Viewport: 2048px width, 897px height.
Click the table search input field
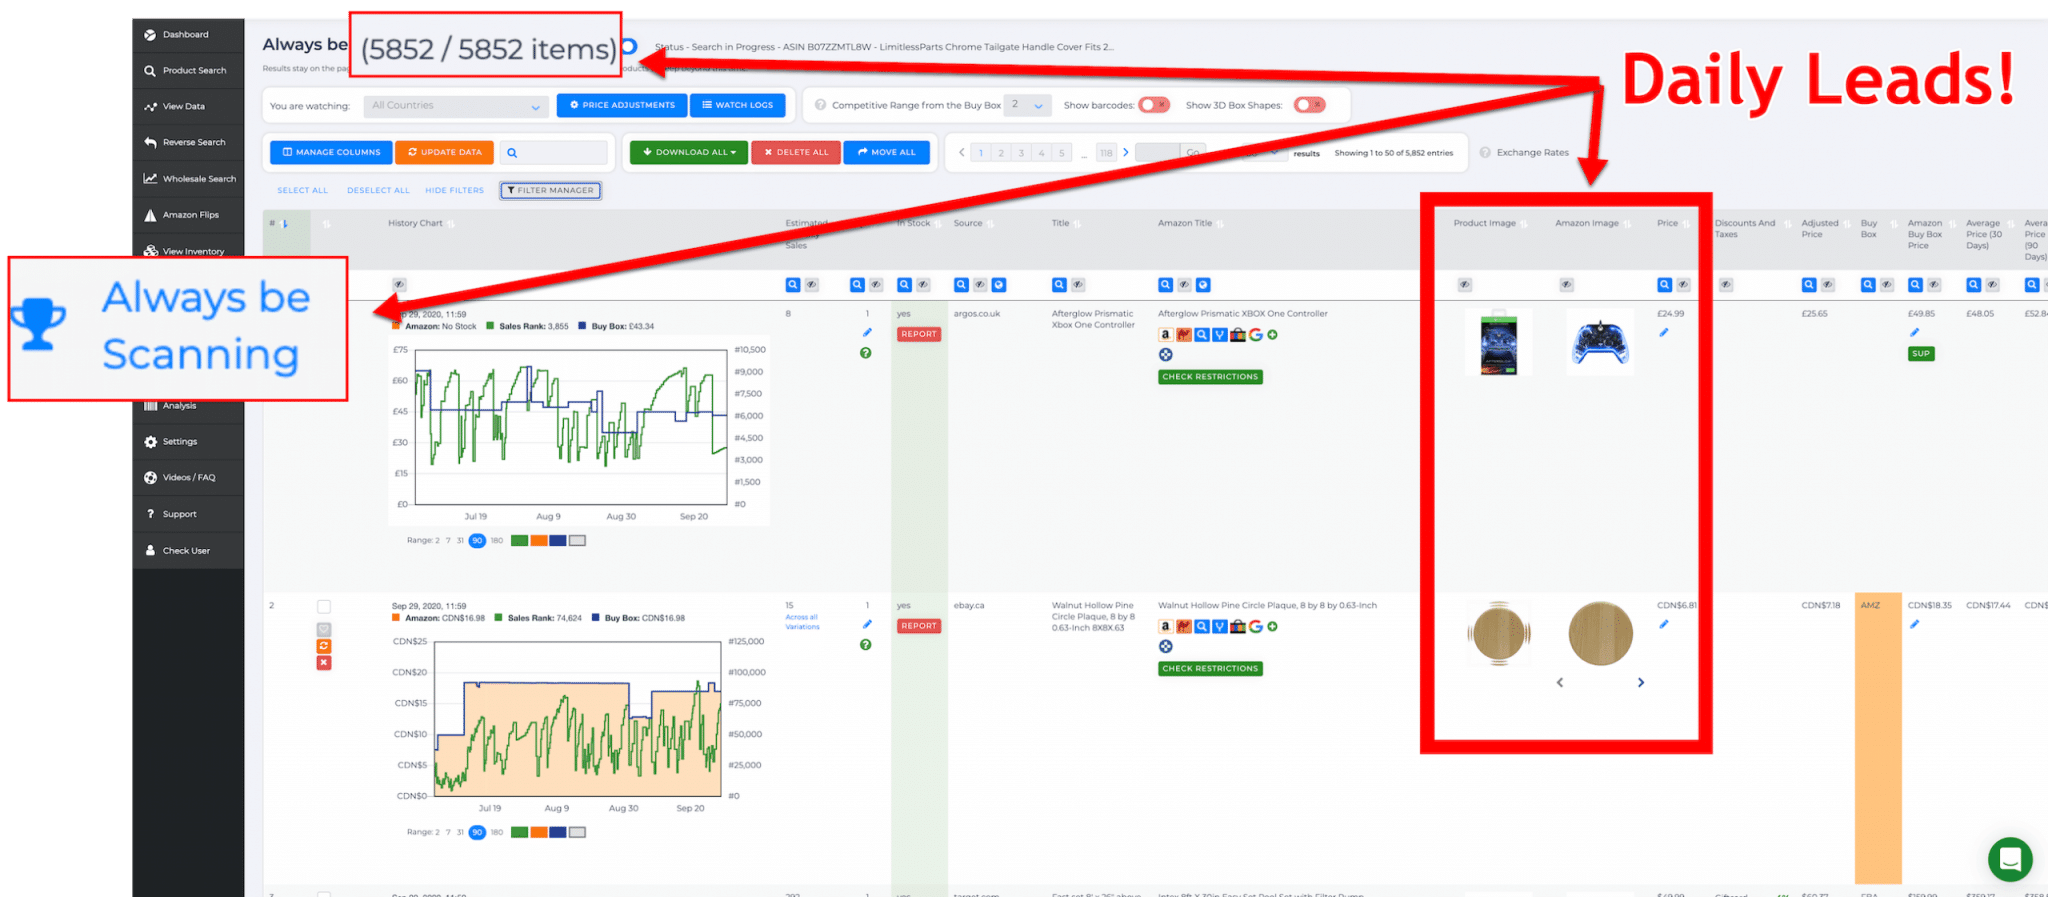pyautogui.click(x=554, y=152)
